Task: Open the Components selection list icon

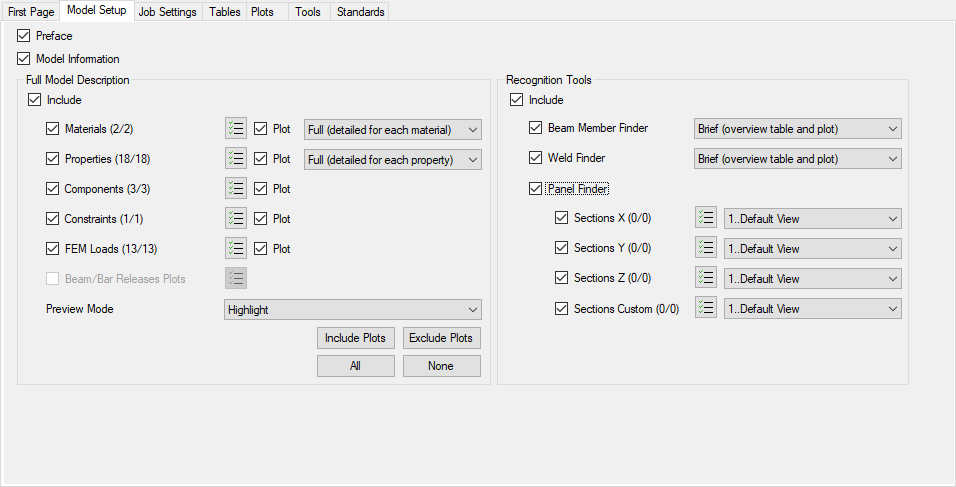Action: 236,189
